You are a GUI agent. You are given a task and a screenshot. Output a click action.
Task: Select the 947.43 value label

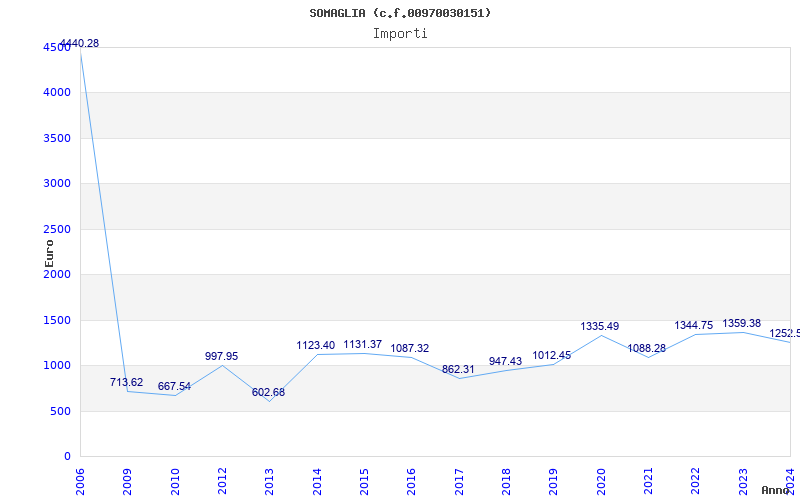[x=505, y=361]
